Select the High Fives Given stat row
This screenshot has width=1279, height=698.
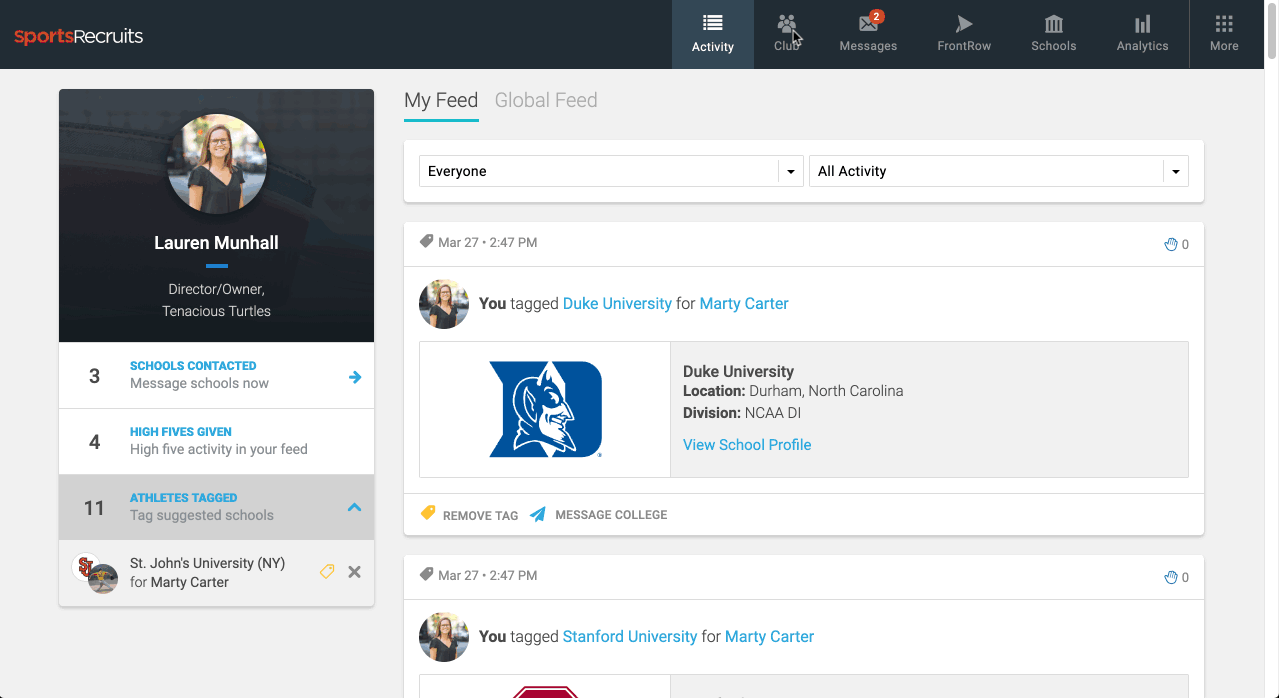[x=216, y=441]
